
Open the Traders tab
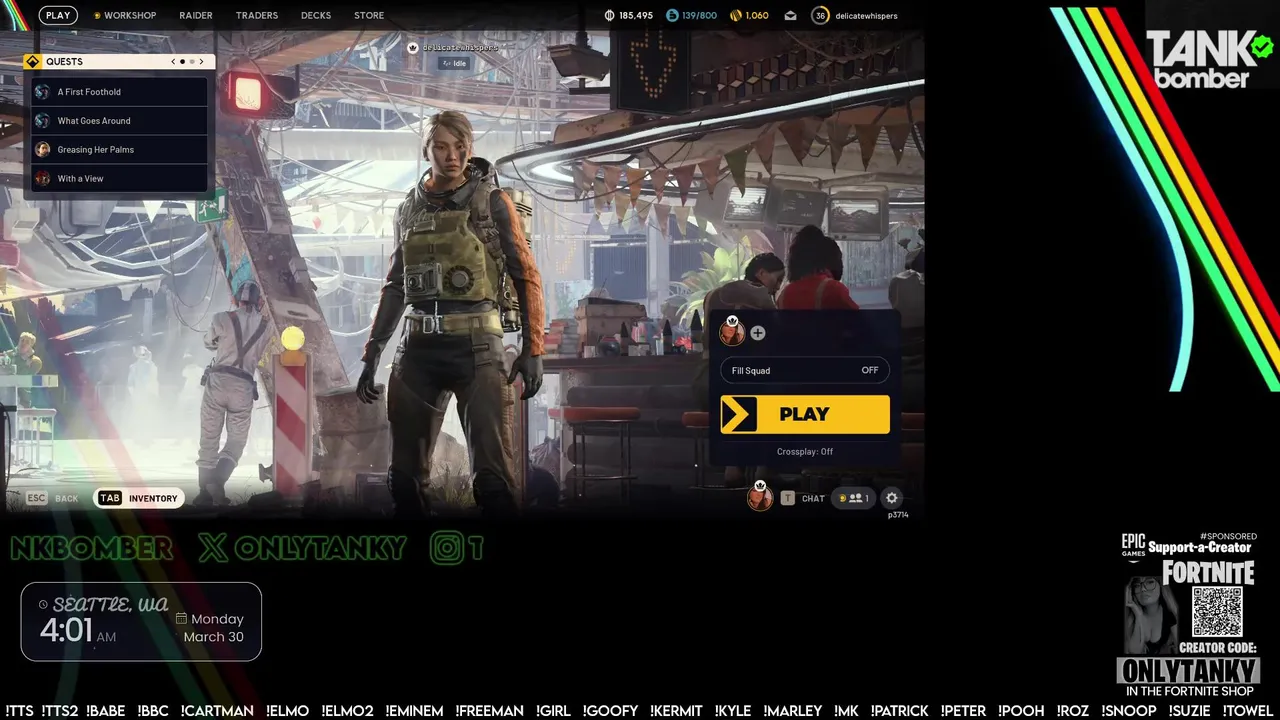257,15
